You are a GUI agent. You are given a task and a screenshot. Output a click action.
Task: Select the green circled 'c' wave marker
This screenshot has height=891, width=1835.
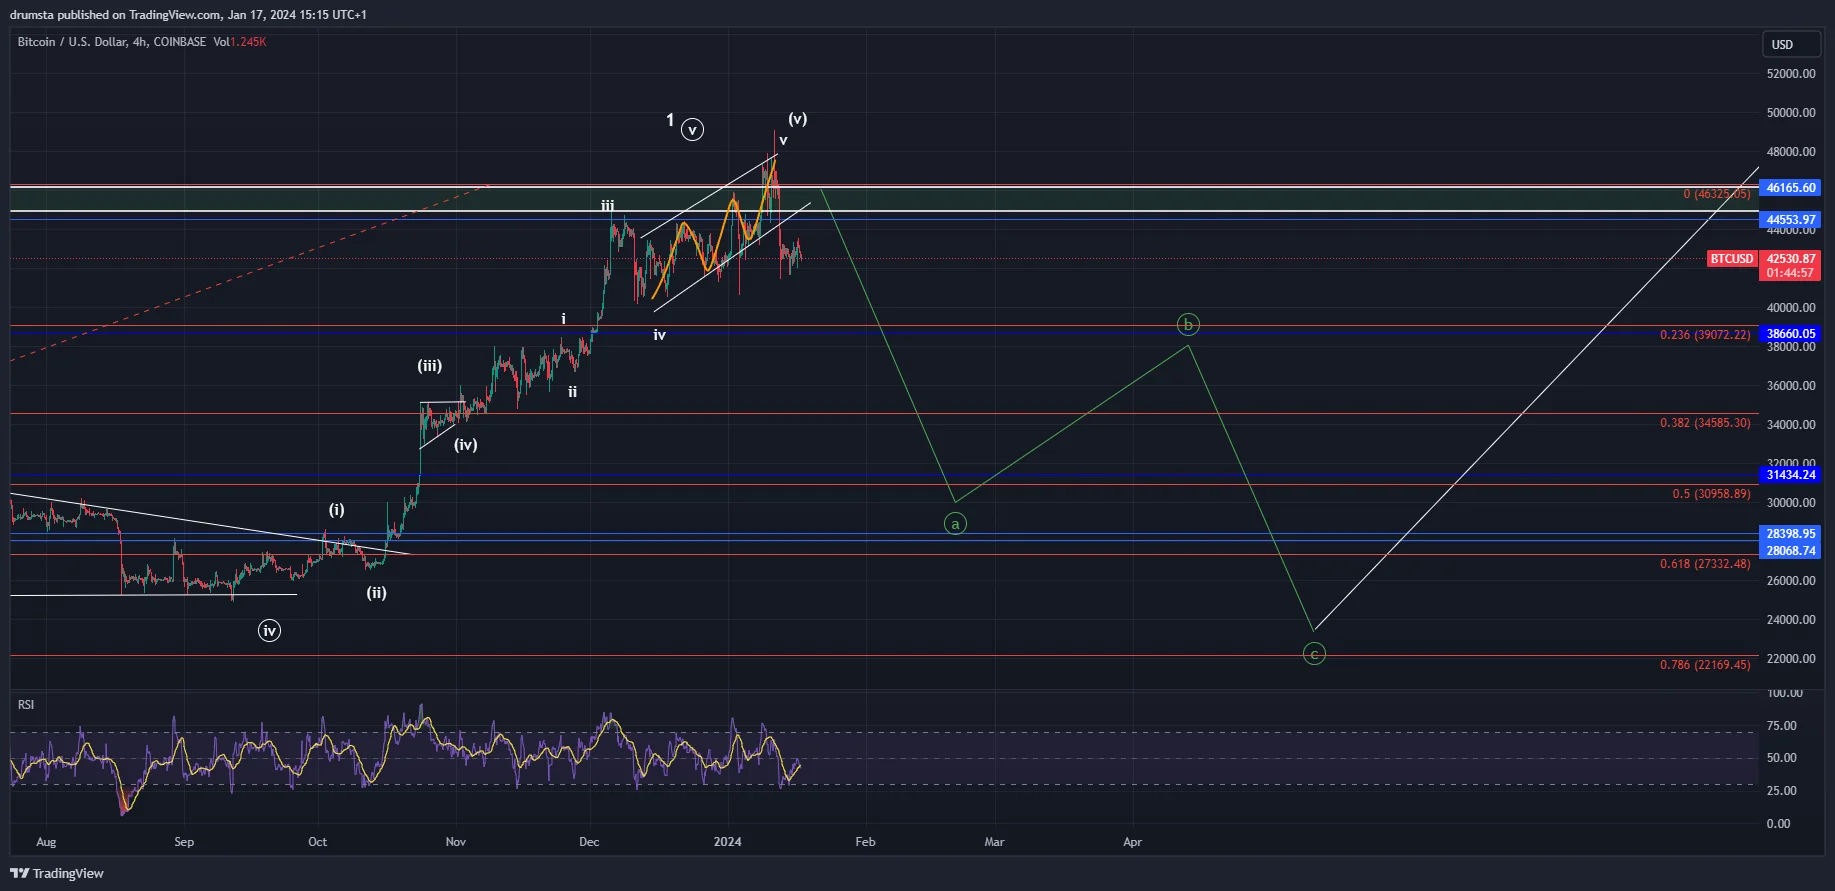1314,654
